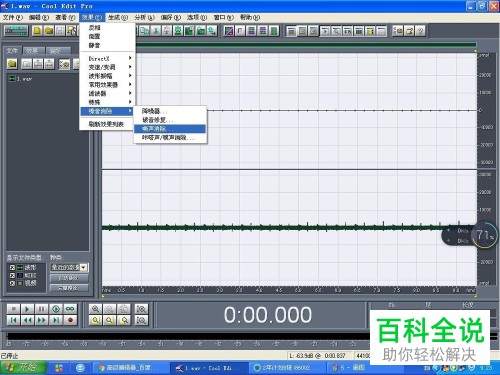Open the 生成(G) menu
This screenshot has height=375, width=500.
click(x=118, y=17)
